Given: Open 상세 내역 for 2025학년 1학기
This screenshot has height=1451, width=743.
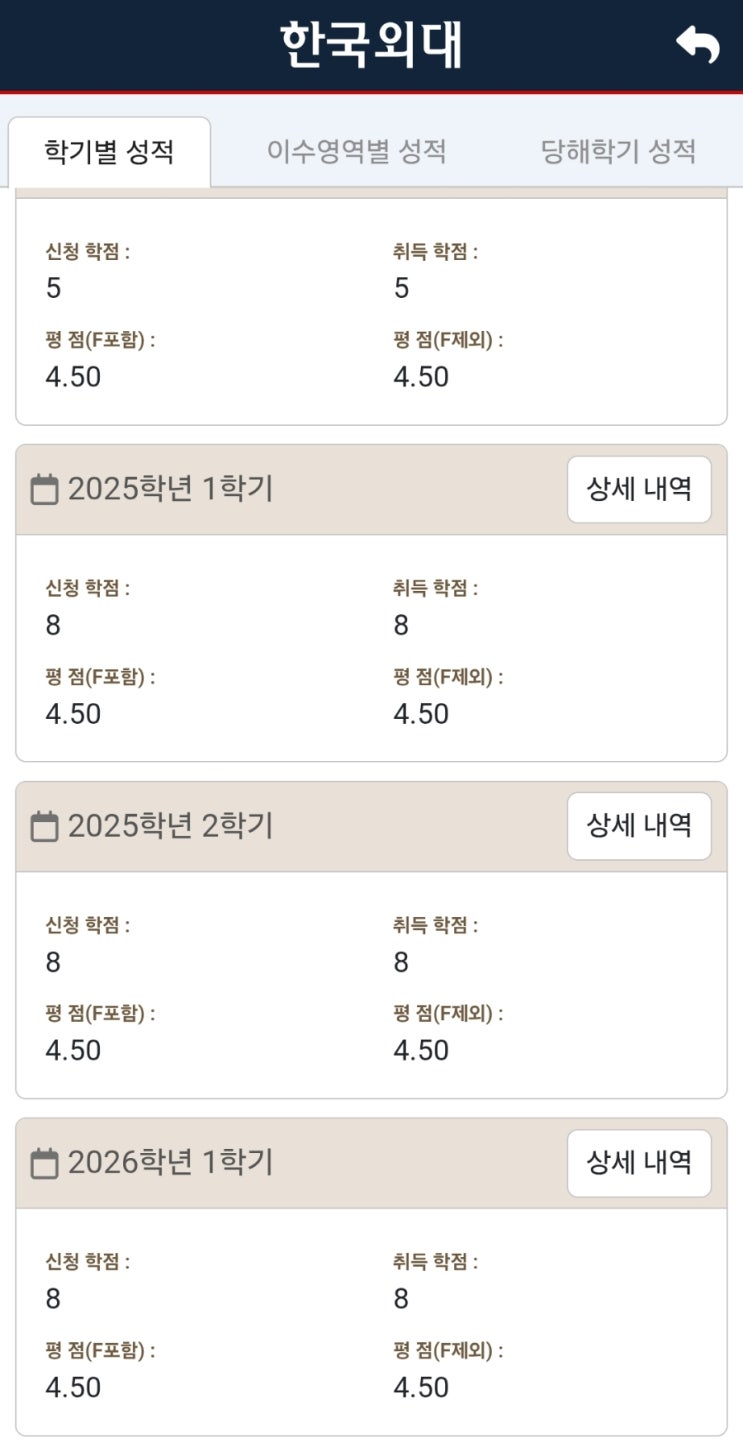Looking at the screenshot, I should [x=639, y=490].
